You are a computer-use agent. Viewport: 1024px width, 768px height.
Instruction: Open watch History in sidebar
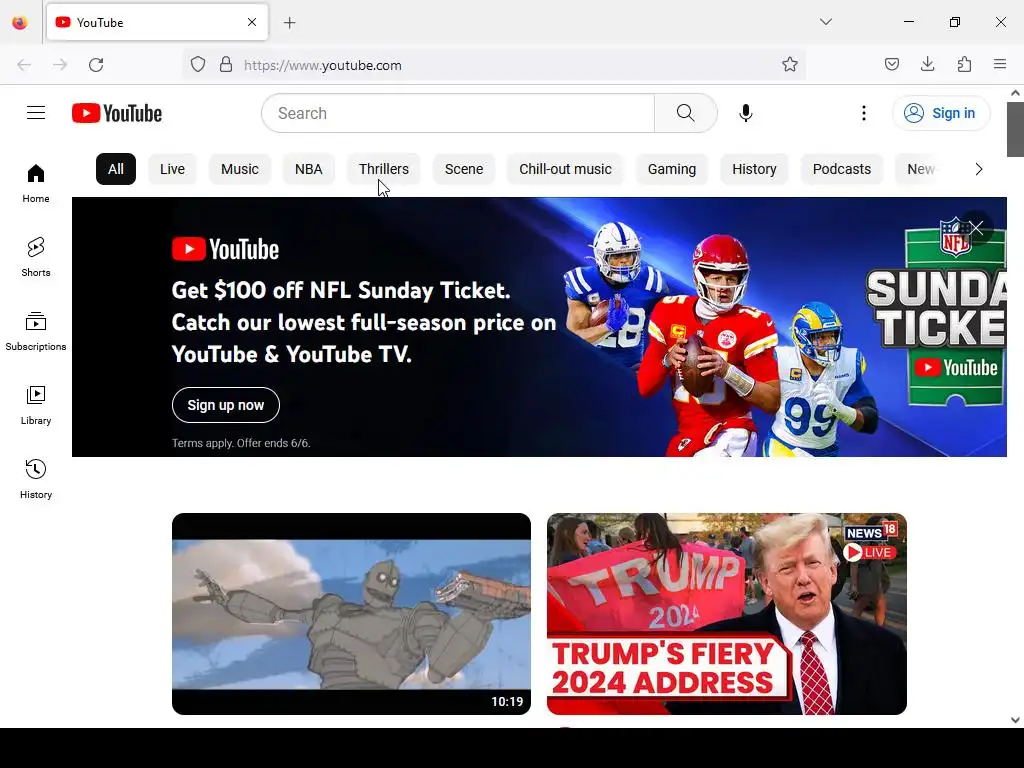36,479
